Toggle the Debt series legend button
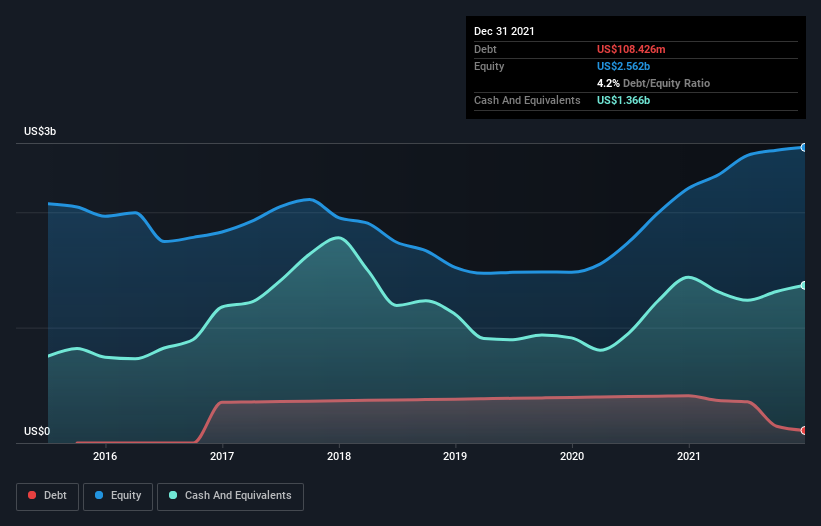The image size is (821, 526). pos(47,496)
